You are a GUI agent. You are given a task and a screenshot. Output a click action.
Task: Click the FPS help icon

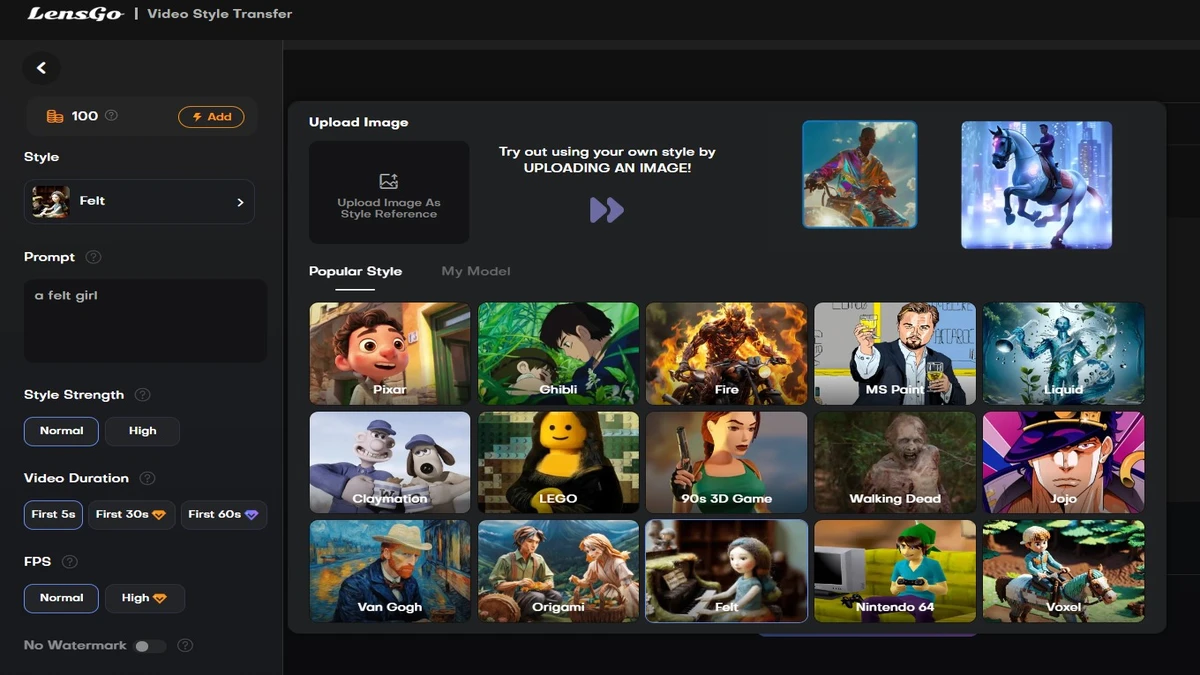point(70,562)
